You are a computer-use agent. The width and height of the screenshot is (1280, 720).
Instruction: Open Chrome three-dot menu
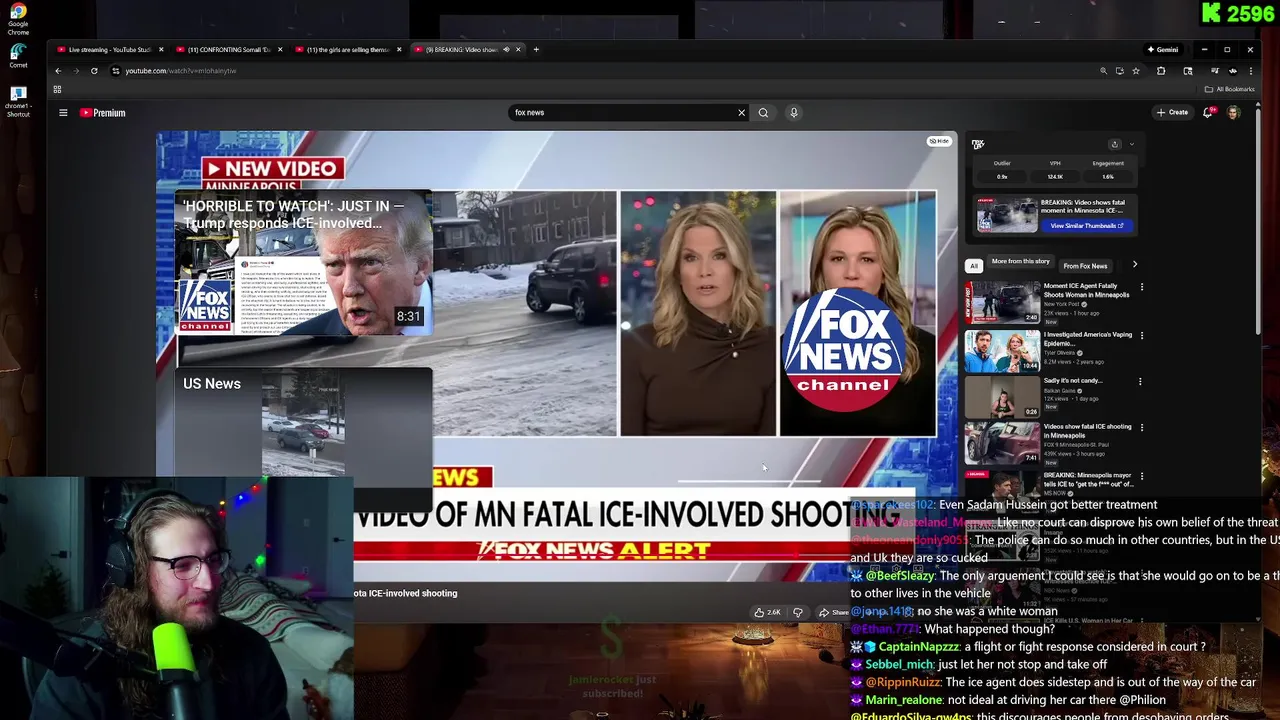point(1249,71)
